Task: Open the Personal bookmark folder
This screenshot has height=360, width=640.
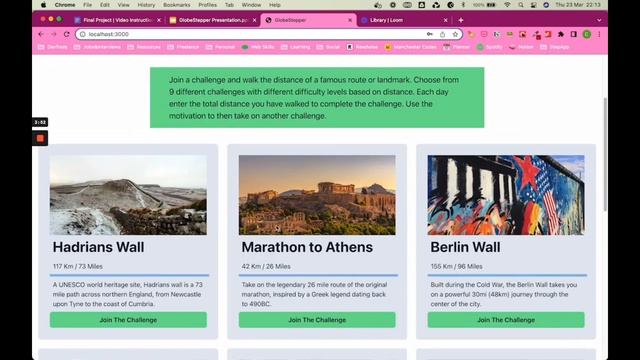Action: [x=220, y=47]
